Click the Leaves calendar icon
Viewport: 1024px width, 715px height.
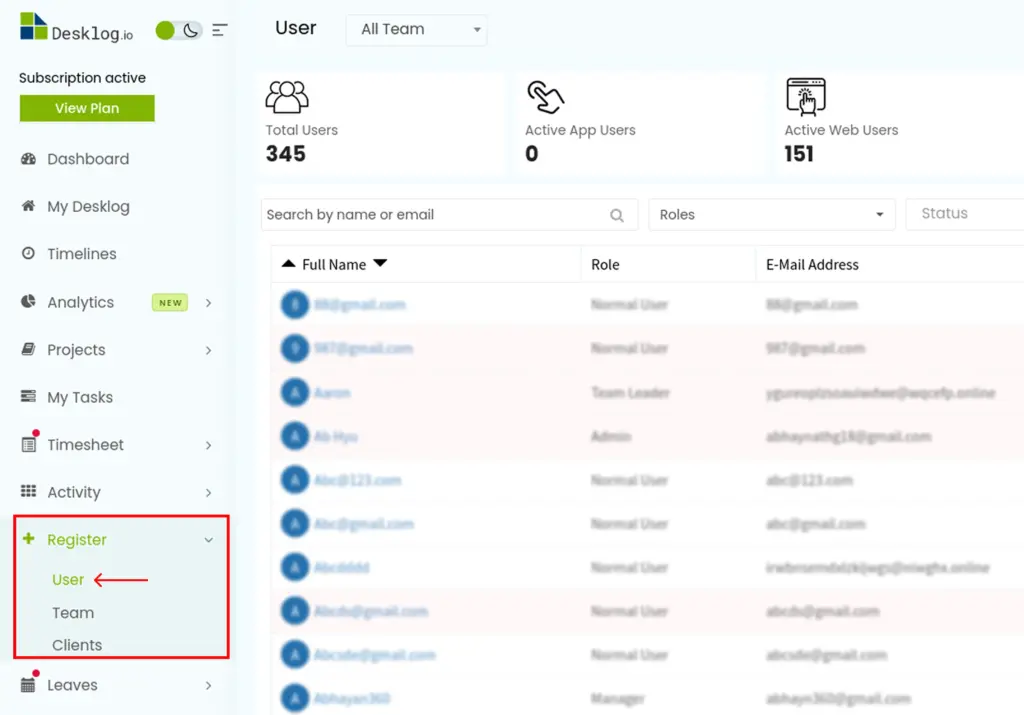pyautogui.click(x=28, y=685)
